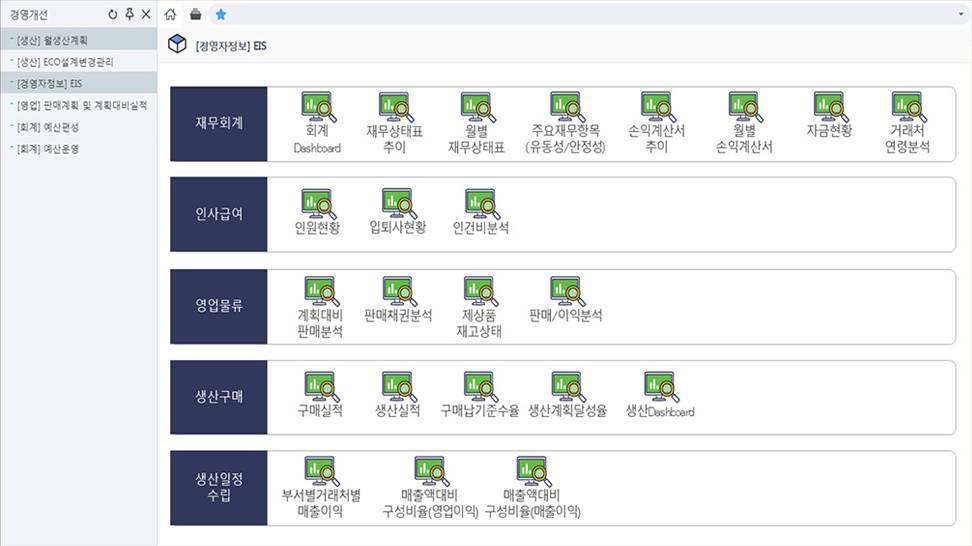The image size is (972, 546).
Task: Open 부서별거래처별 매출이익 icon
Action: (x=321, y=472)
